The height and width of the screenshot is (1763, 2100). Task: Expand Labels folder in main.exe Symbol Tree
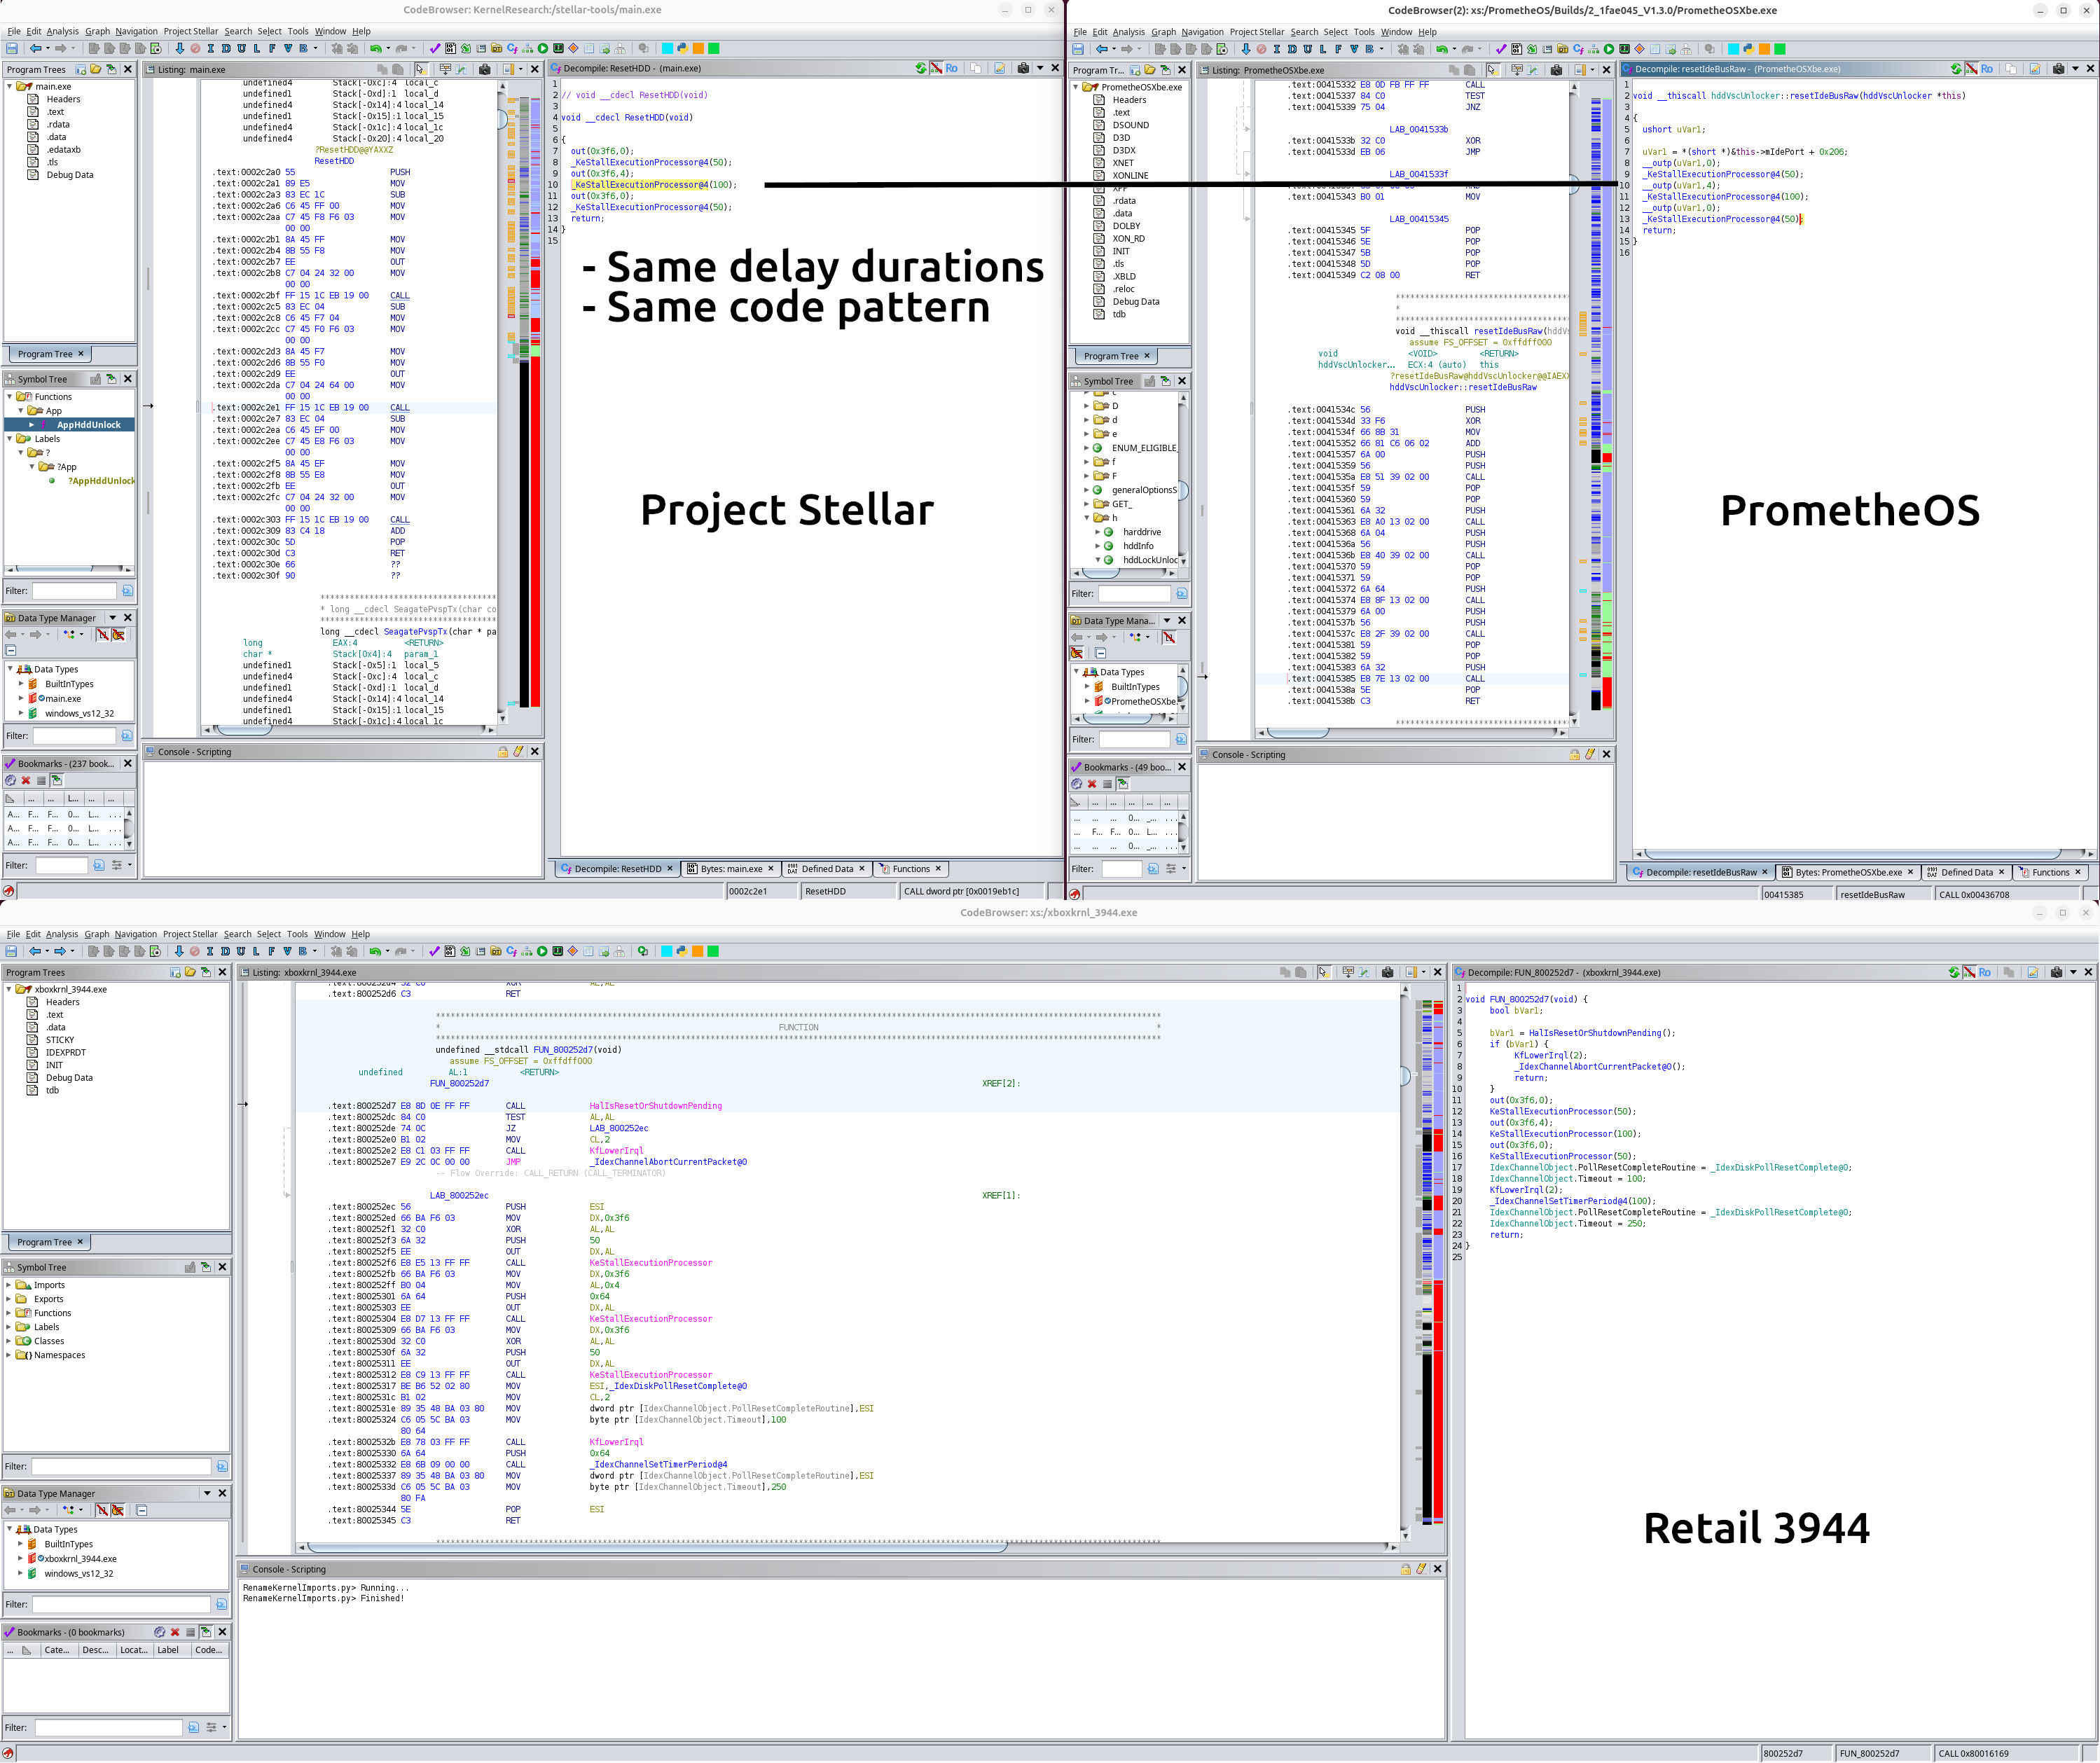coord(10,439)
